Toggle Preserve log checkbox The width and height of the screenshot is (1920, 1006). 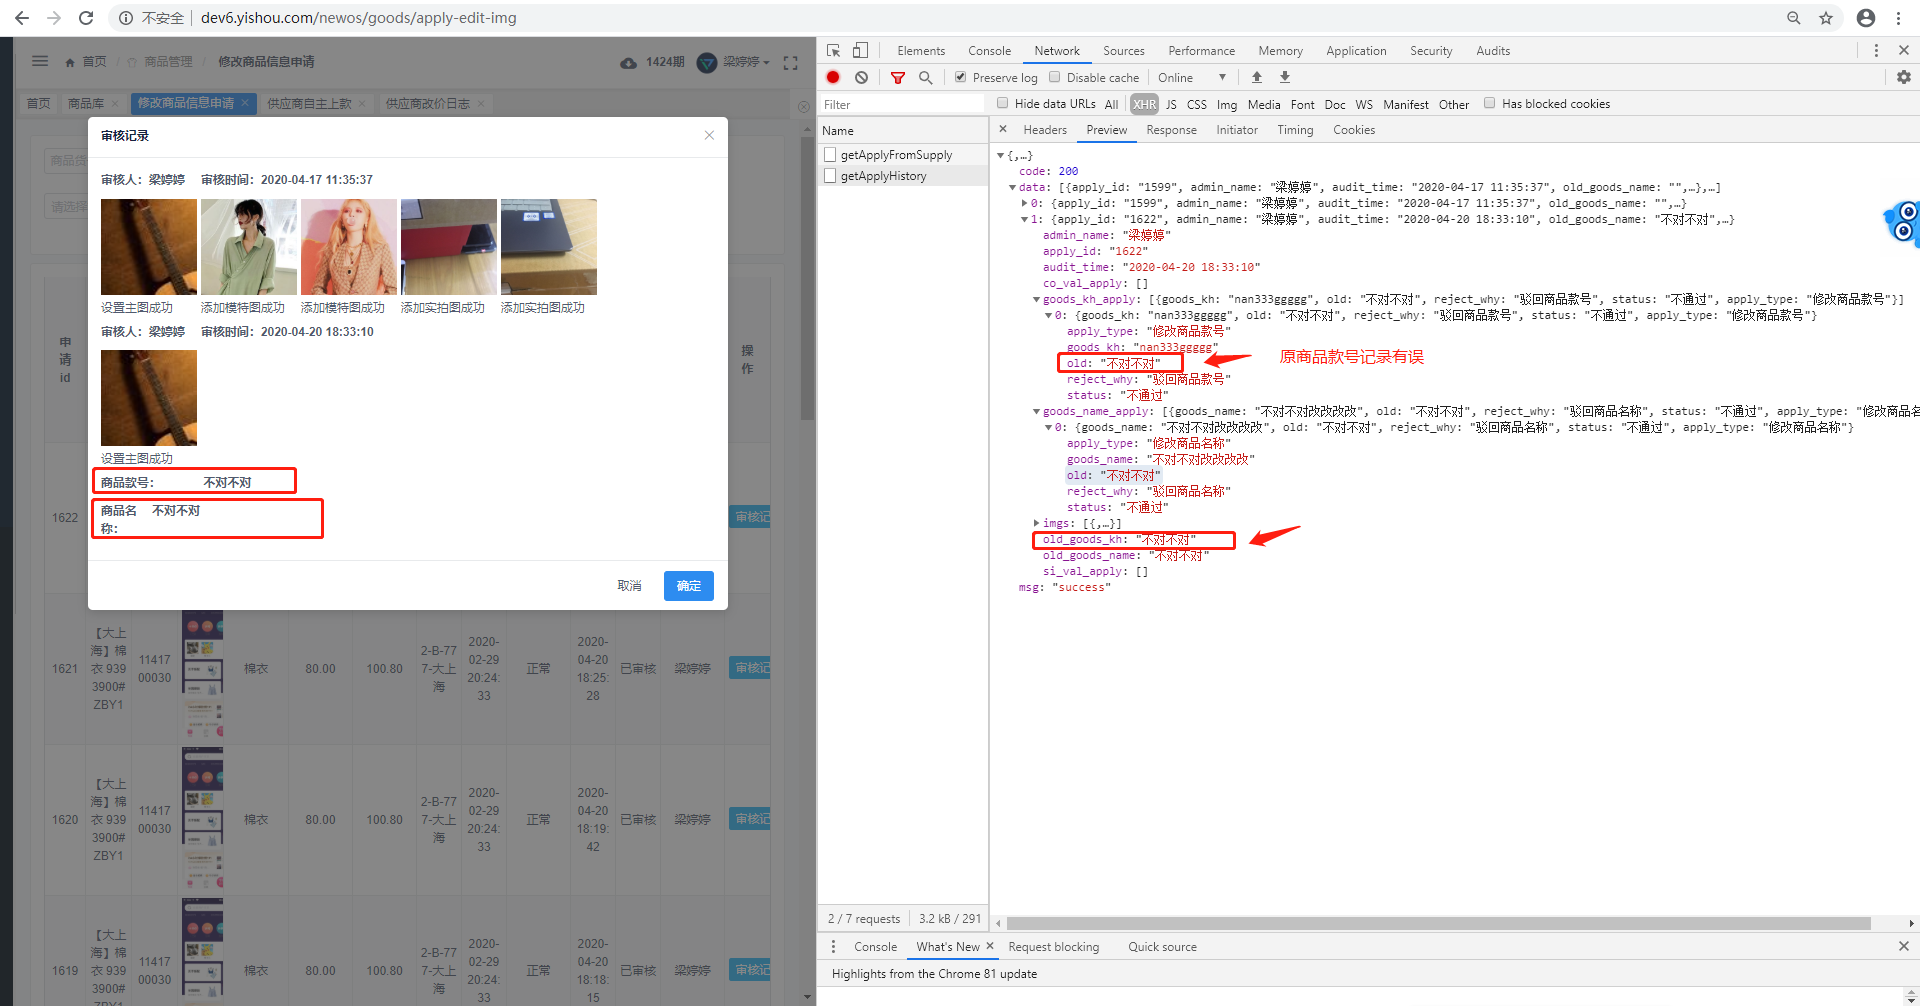(x=960, y=77)
